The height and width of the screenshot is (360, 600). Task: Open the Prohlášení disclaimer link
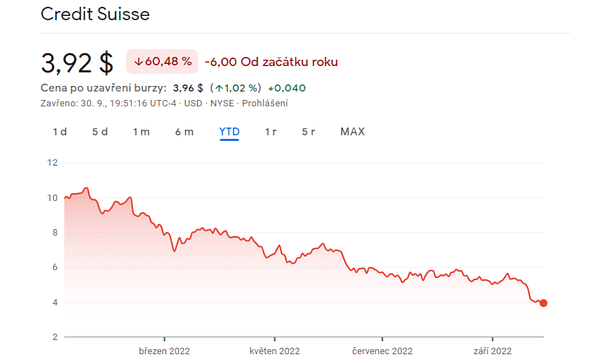(x=265, y=103)
